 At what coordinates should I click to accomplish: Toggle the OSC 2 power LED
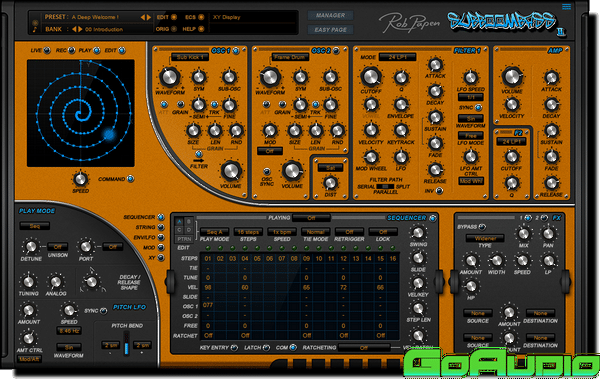(x=336, y=51)
